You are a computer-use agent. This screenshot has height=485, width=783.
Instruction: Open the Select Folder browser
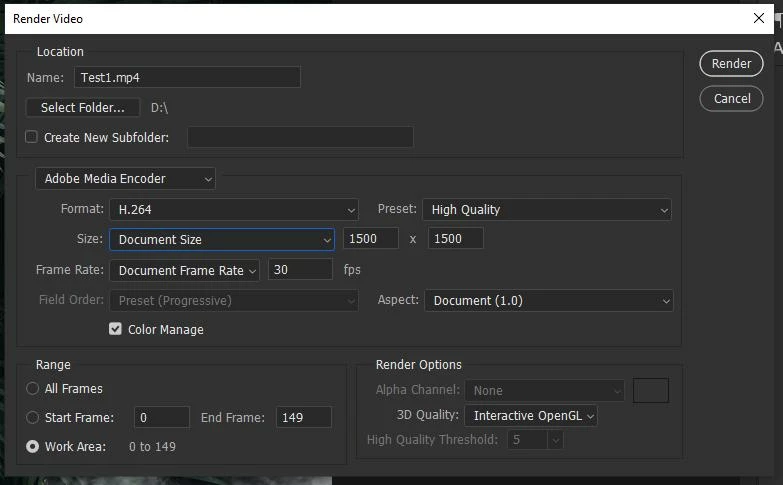(x=83, y=107)
